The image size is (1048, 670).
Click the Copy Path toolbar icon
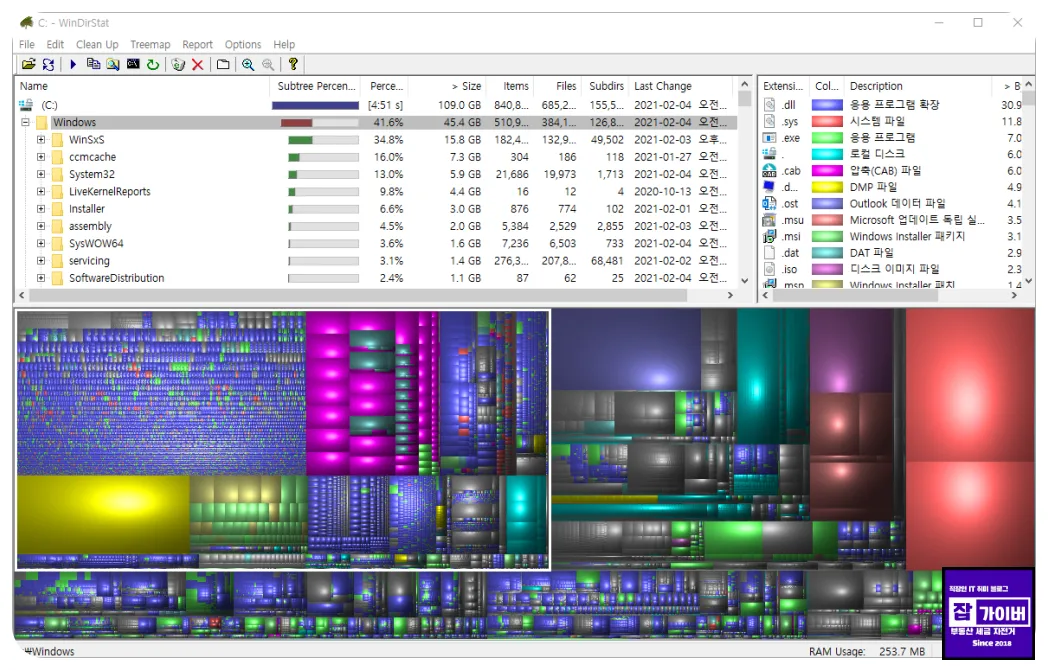coord(93,64)
